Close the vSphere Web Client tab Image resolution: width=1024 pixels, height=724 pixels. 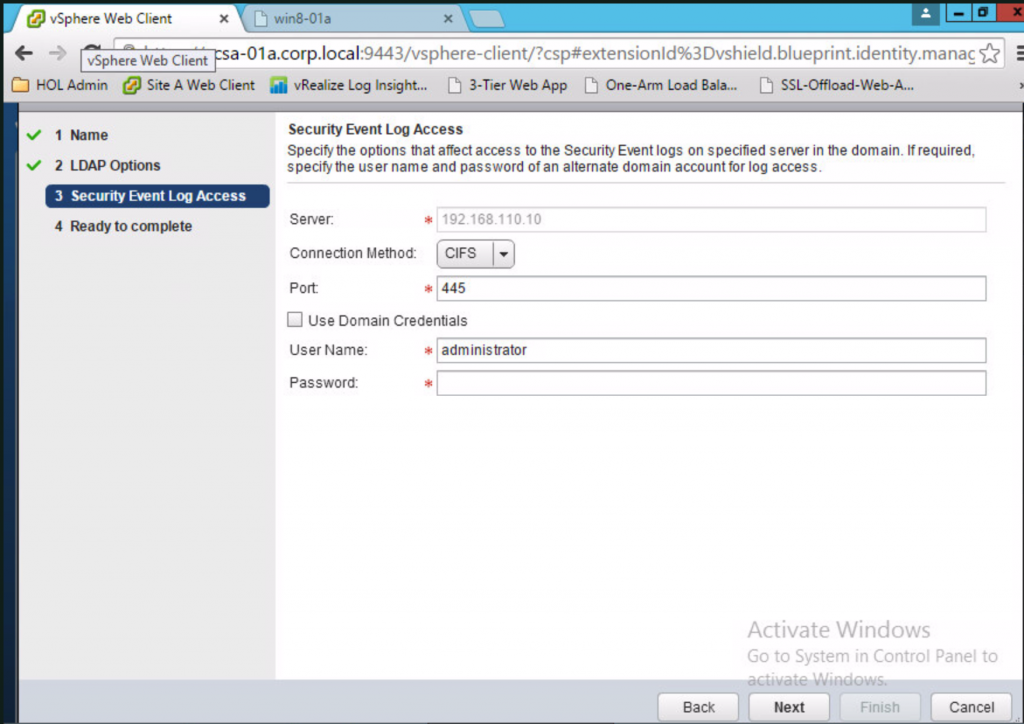click(x=223, y=18)
